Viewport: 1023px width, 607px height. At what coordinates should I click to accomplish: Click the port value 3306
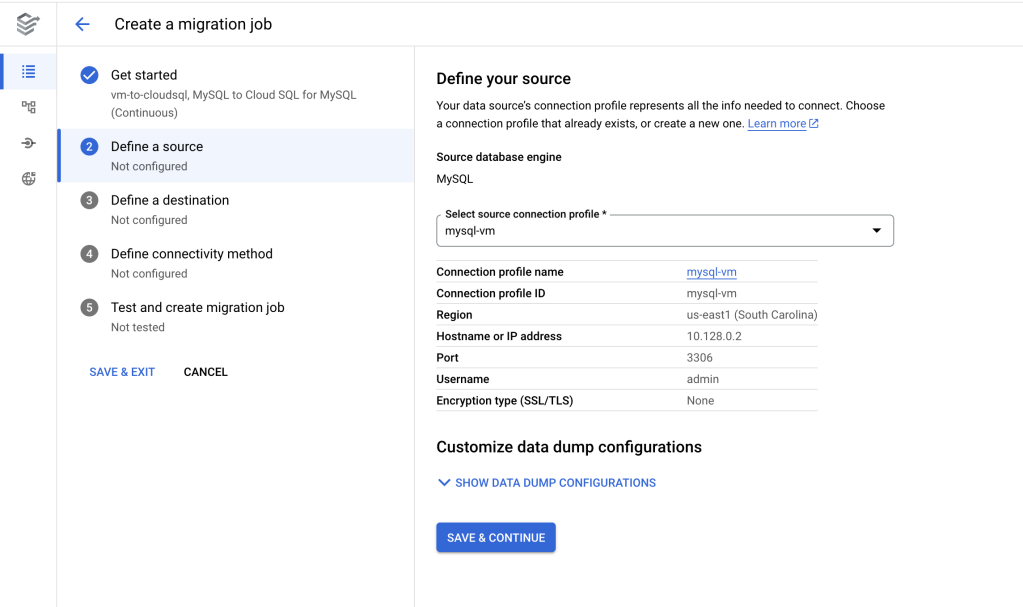click(x=699, y=358)
